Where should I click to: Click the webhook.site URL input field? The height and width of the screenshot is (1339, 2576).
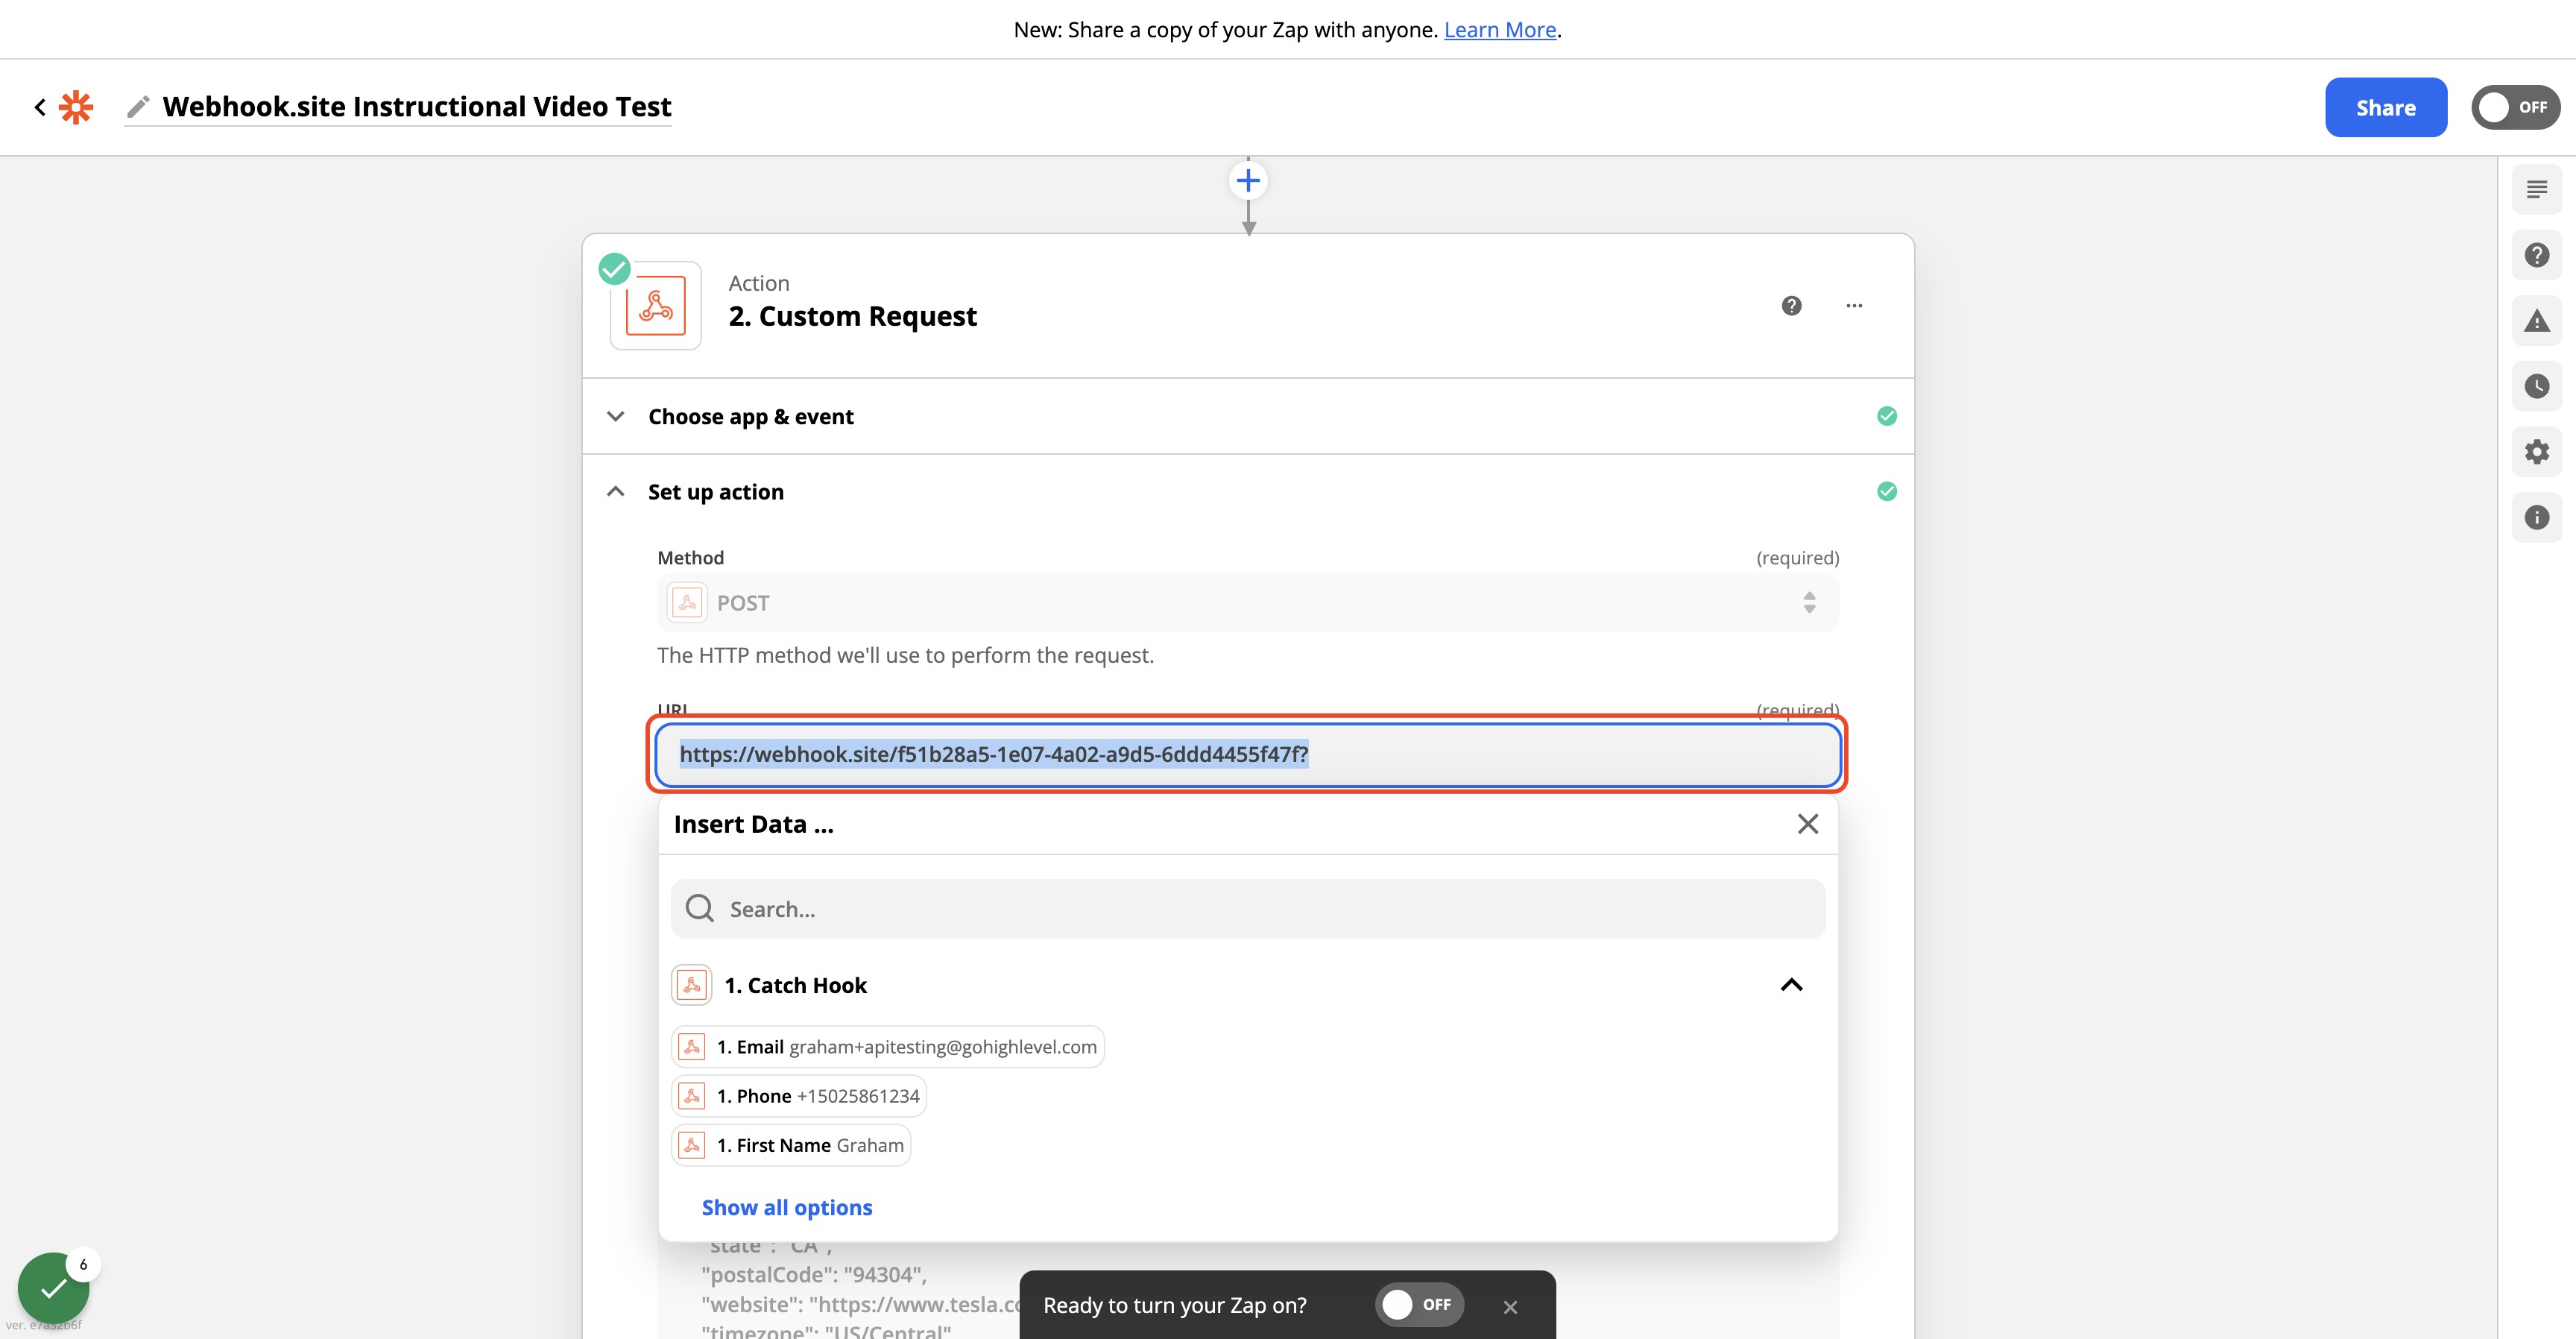coord(1248,755)
